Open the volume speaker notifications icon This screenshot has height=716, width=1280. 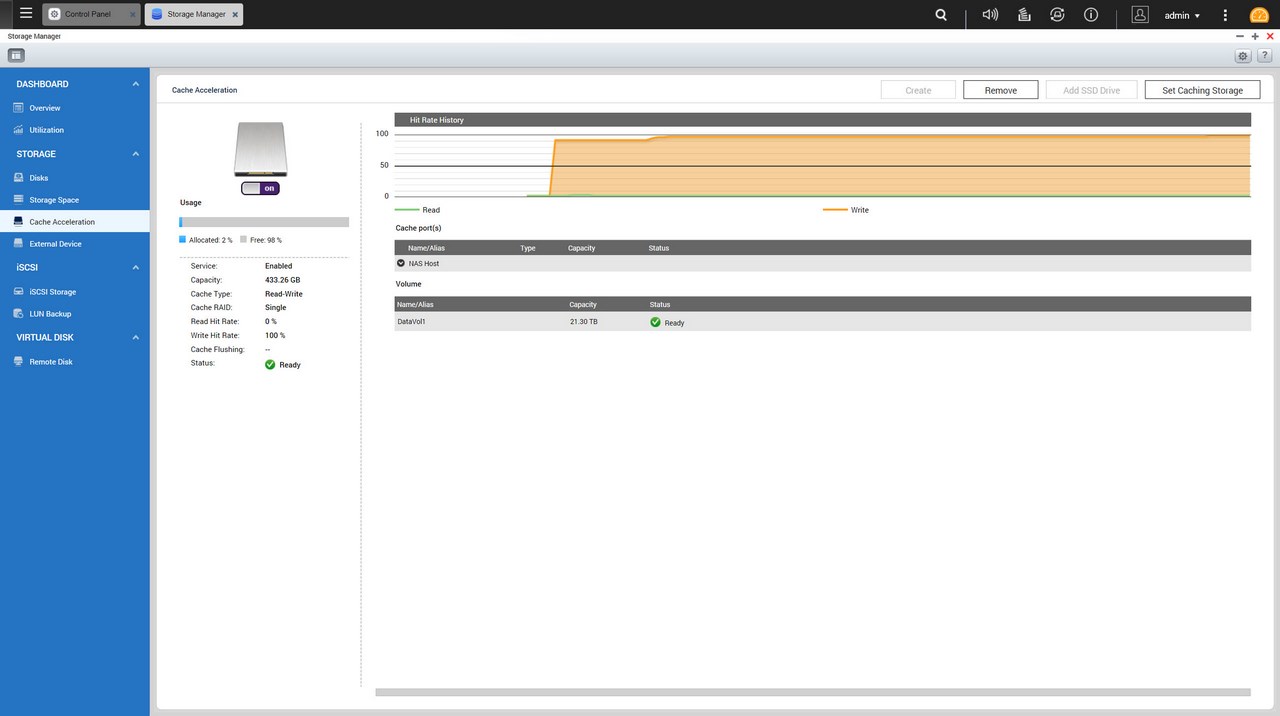(x=990, y=15)
